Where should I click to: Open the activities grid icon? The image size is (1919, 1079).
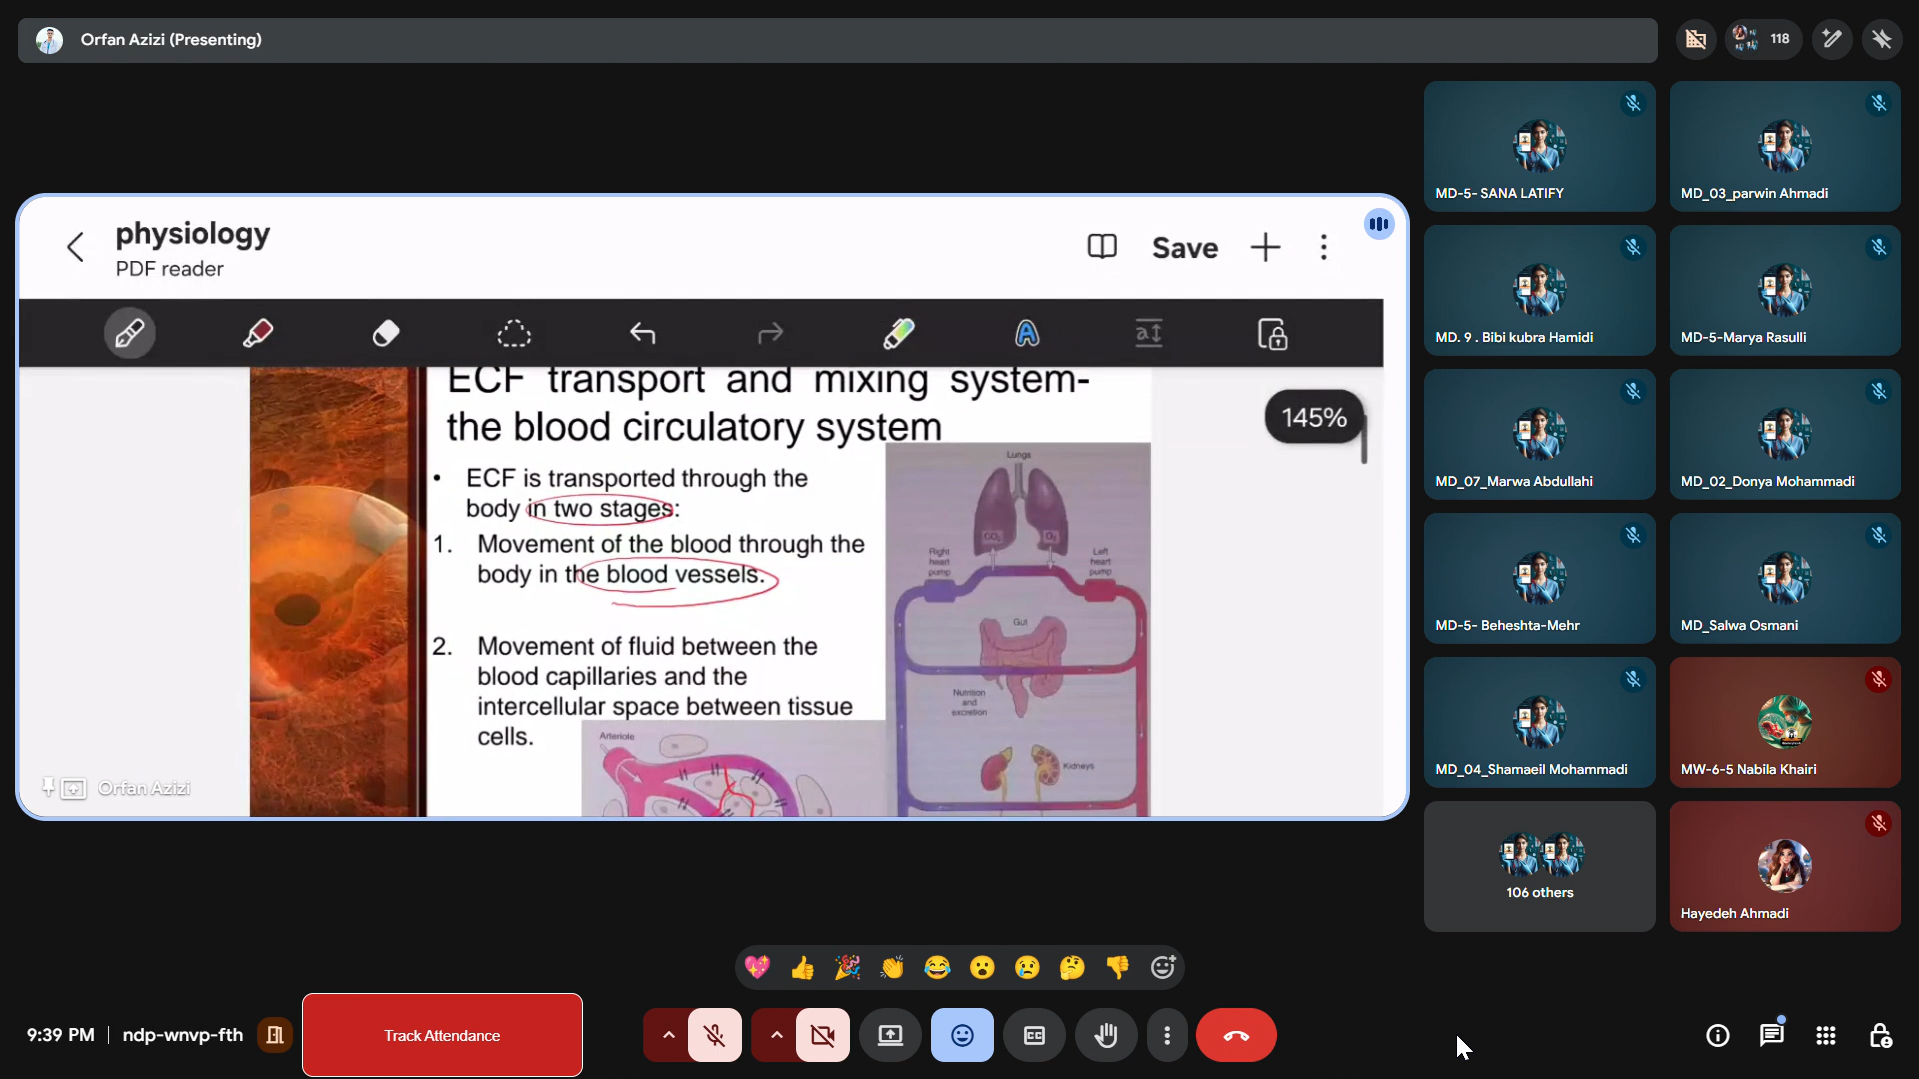[1825, 1035]
